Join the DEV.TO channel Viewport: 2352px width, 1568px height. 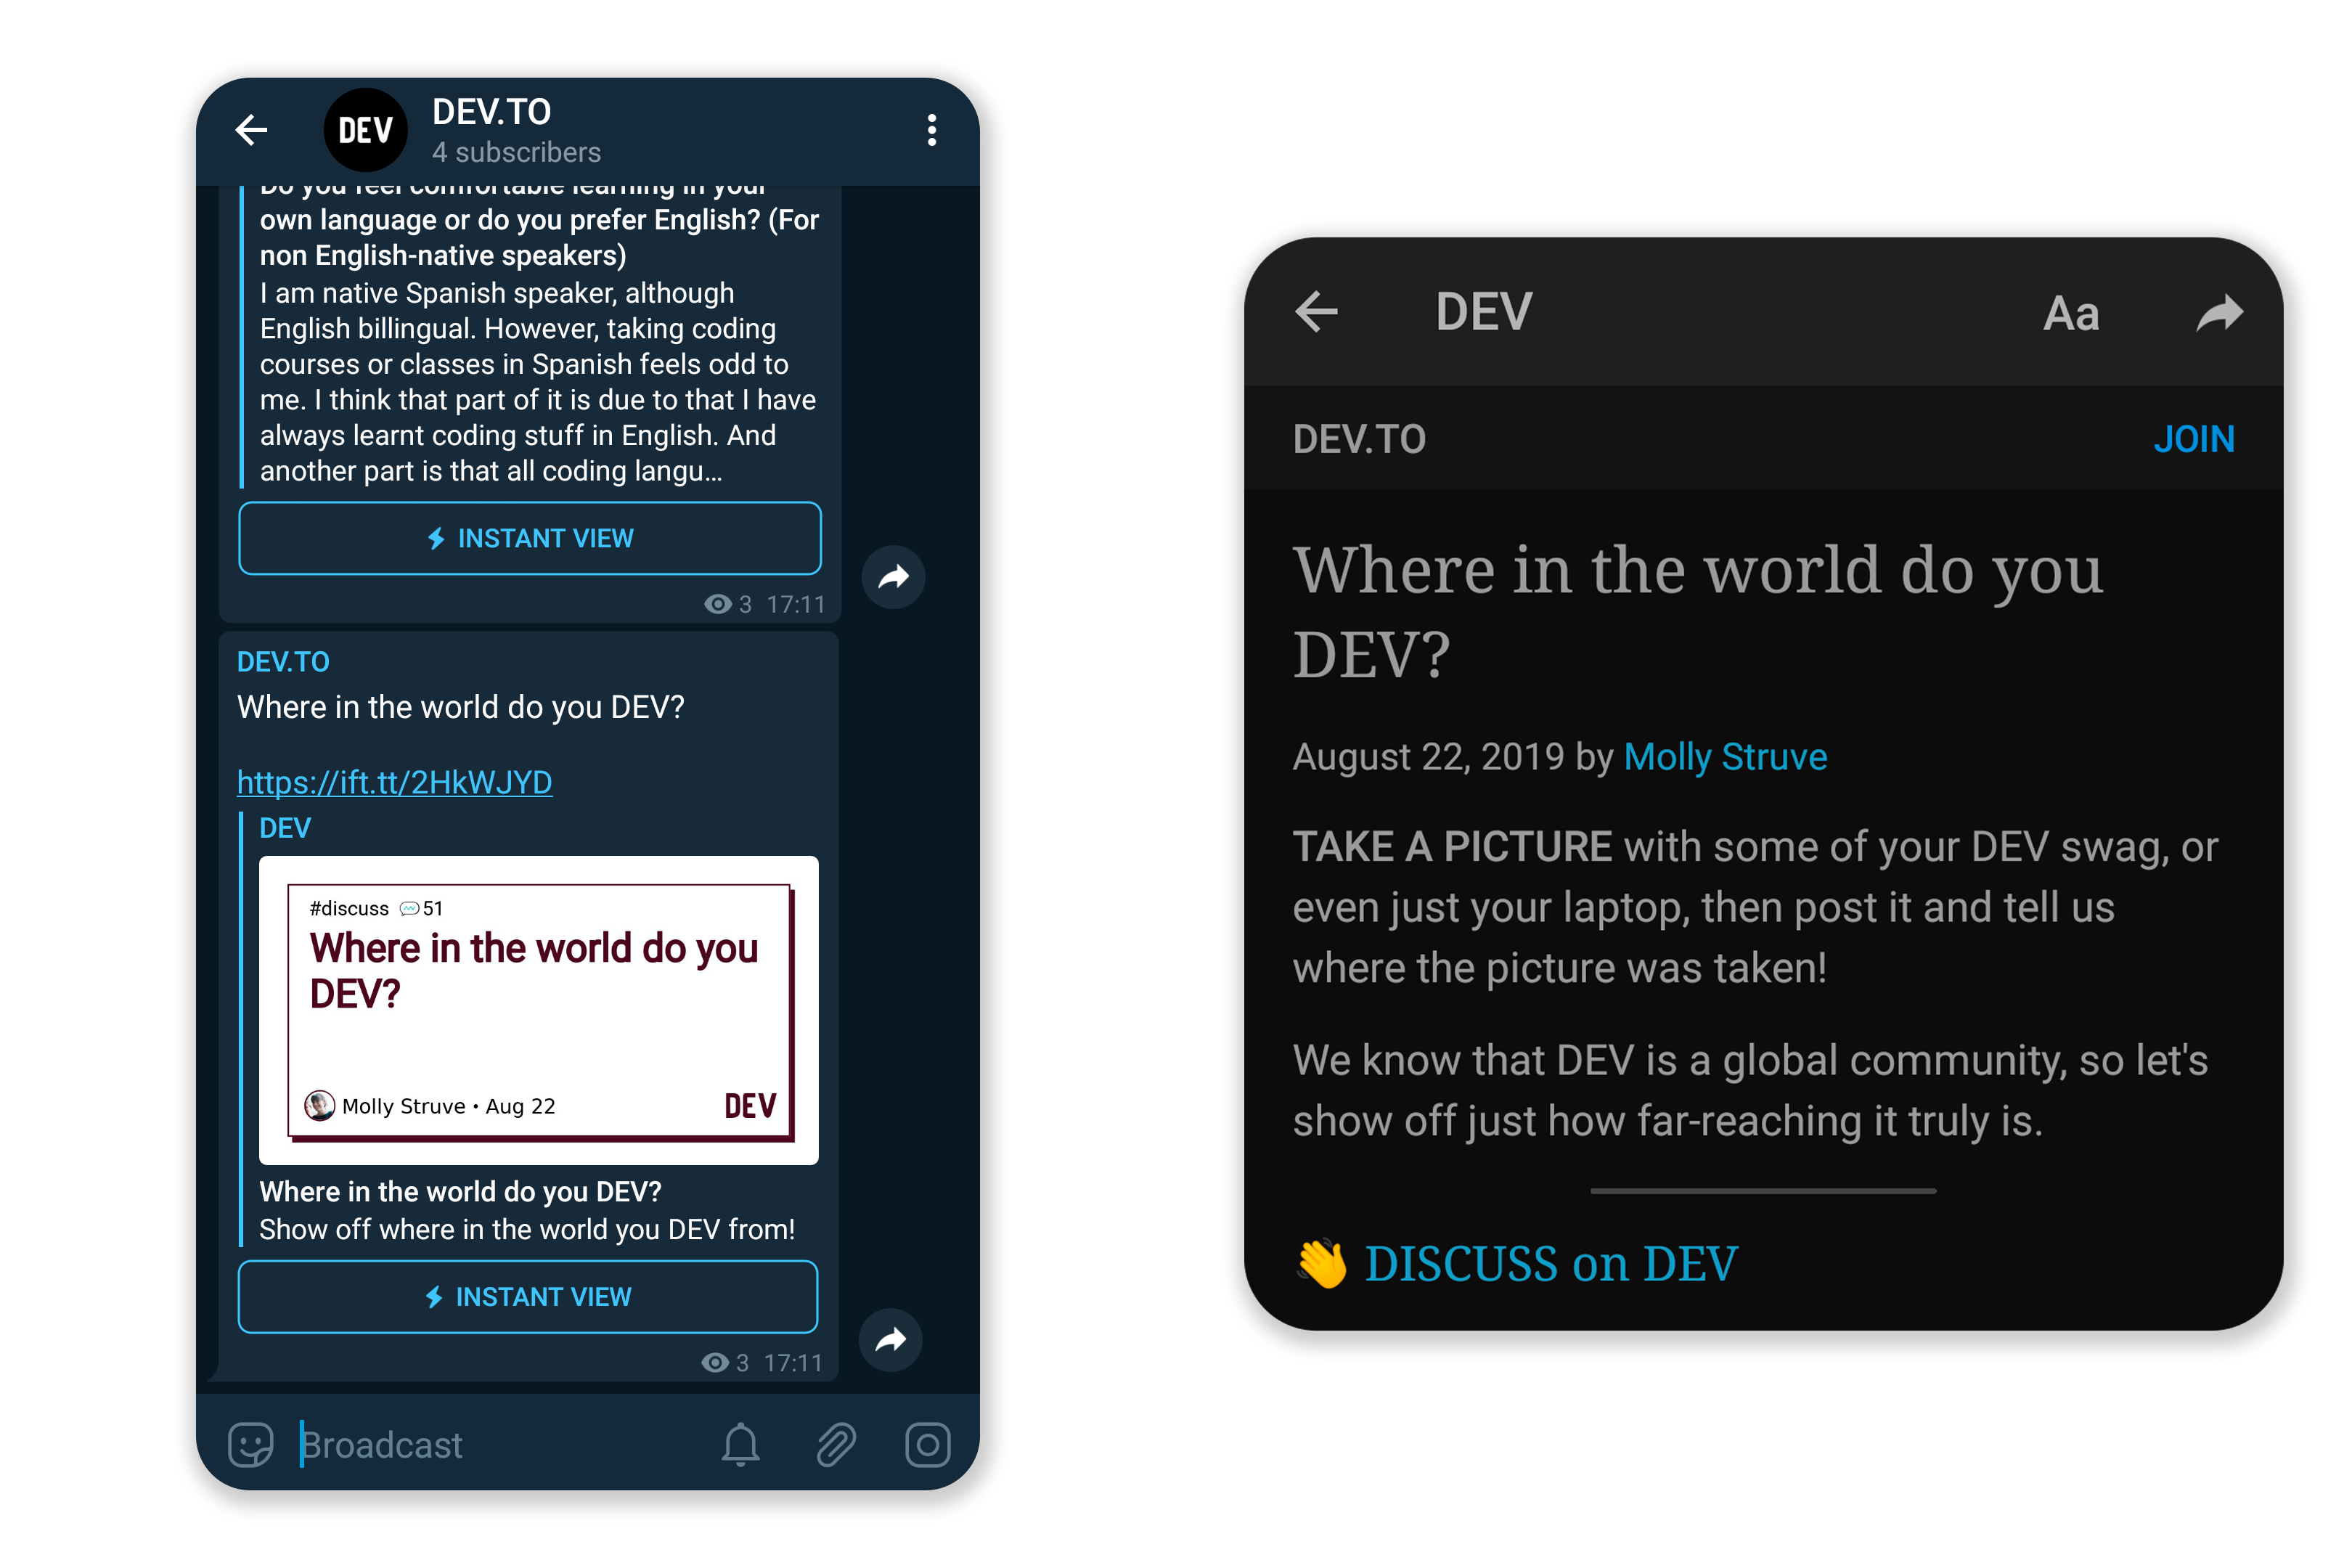(2193, 439)
